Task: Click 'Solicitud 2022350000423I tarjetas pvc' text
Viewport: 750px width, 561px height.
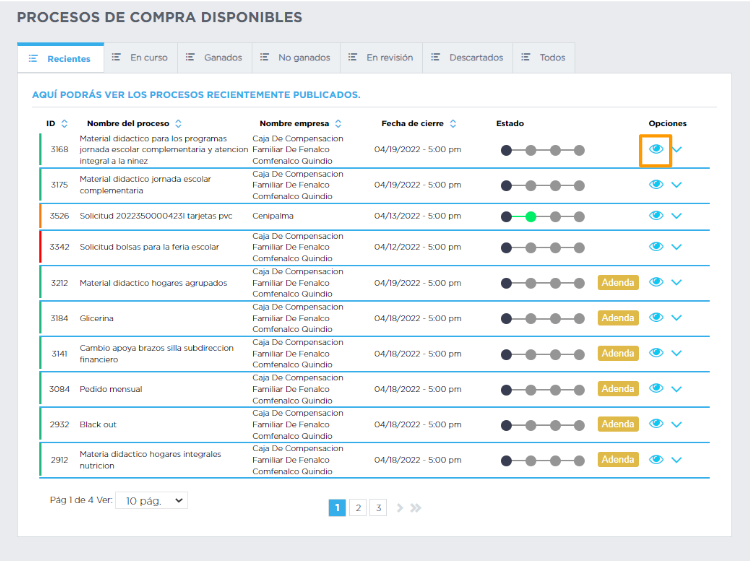Action: pos(156,216)
